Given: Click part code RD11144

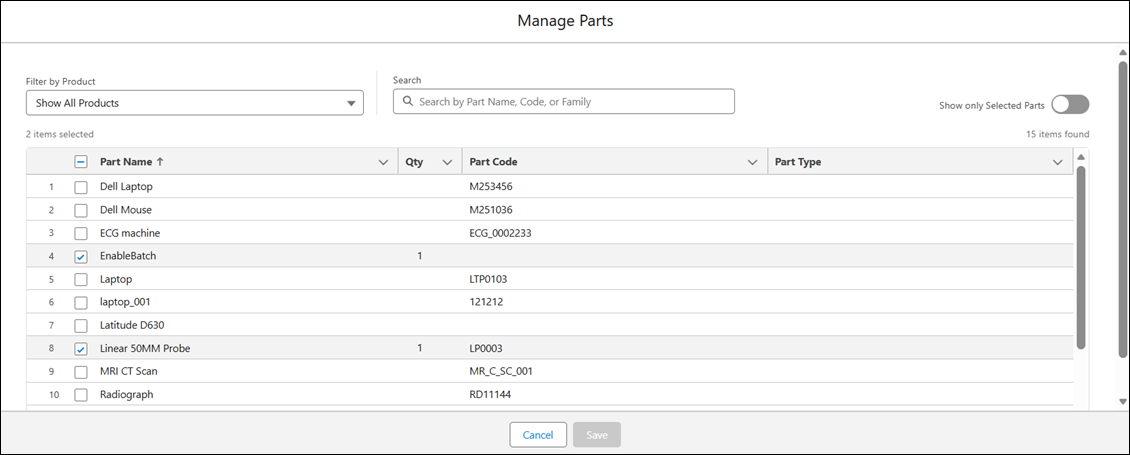Looking at the screenshot, I should coord(490,394).
